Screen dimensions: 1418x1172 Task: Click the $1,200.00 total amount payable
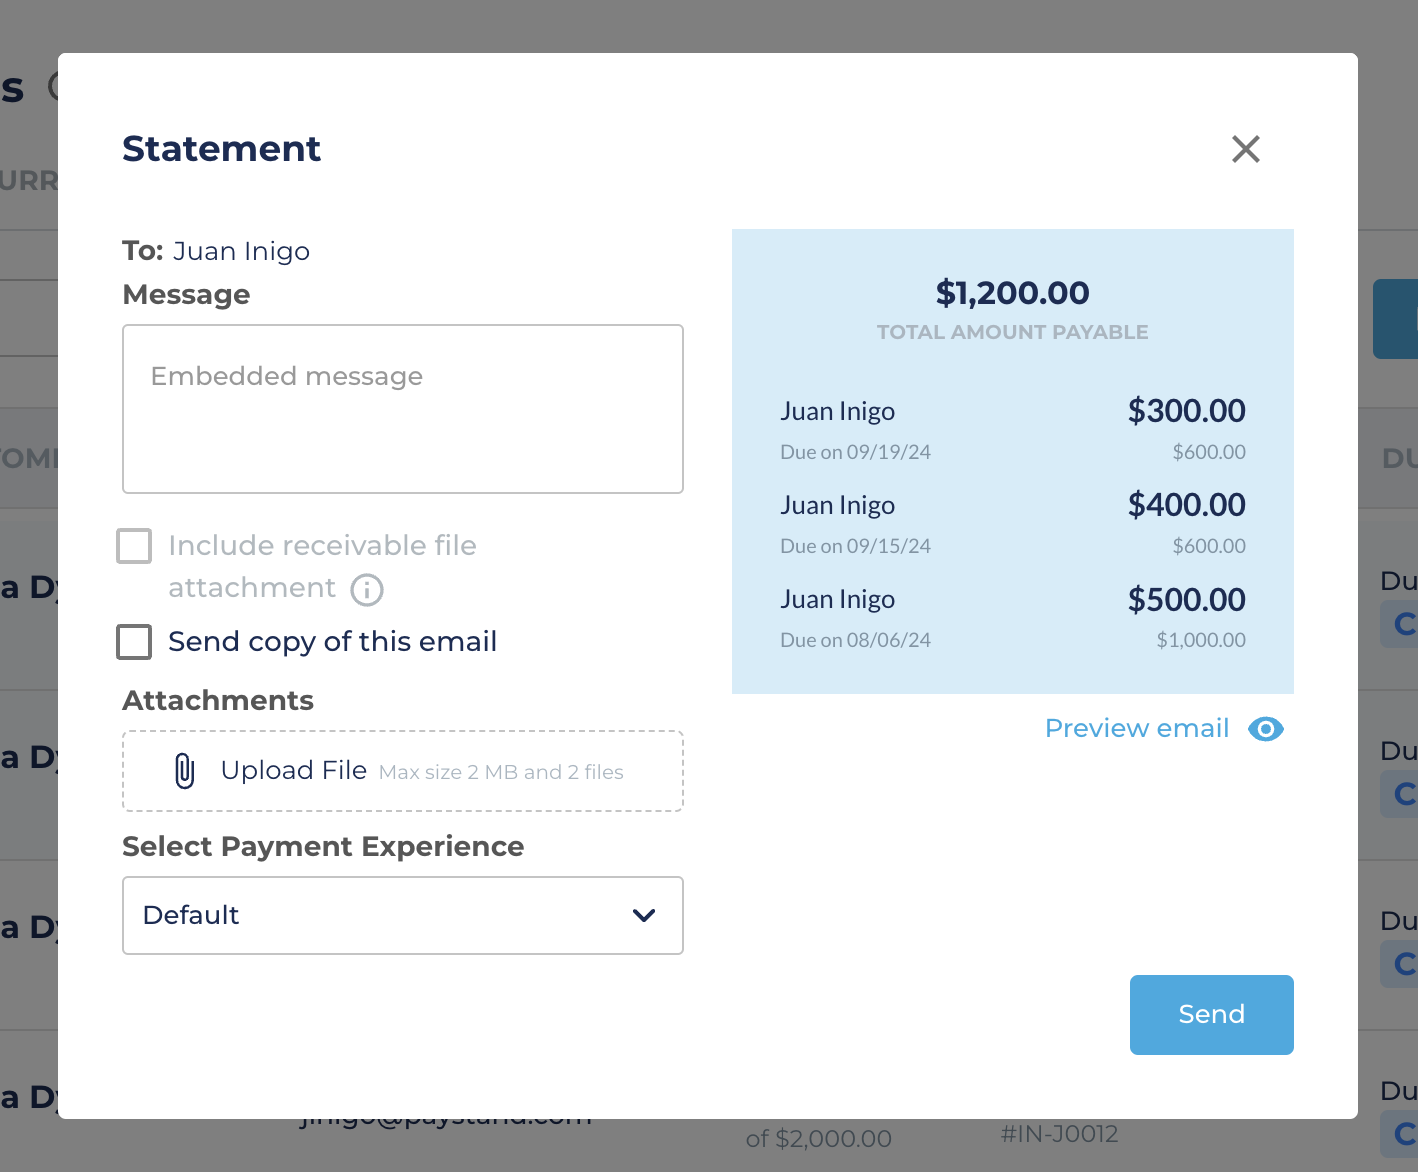coord(1012,293)
